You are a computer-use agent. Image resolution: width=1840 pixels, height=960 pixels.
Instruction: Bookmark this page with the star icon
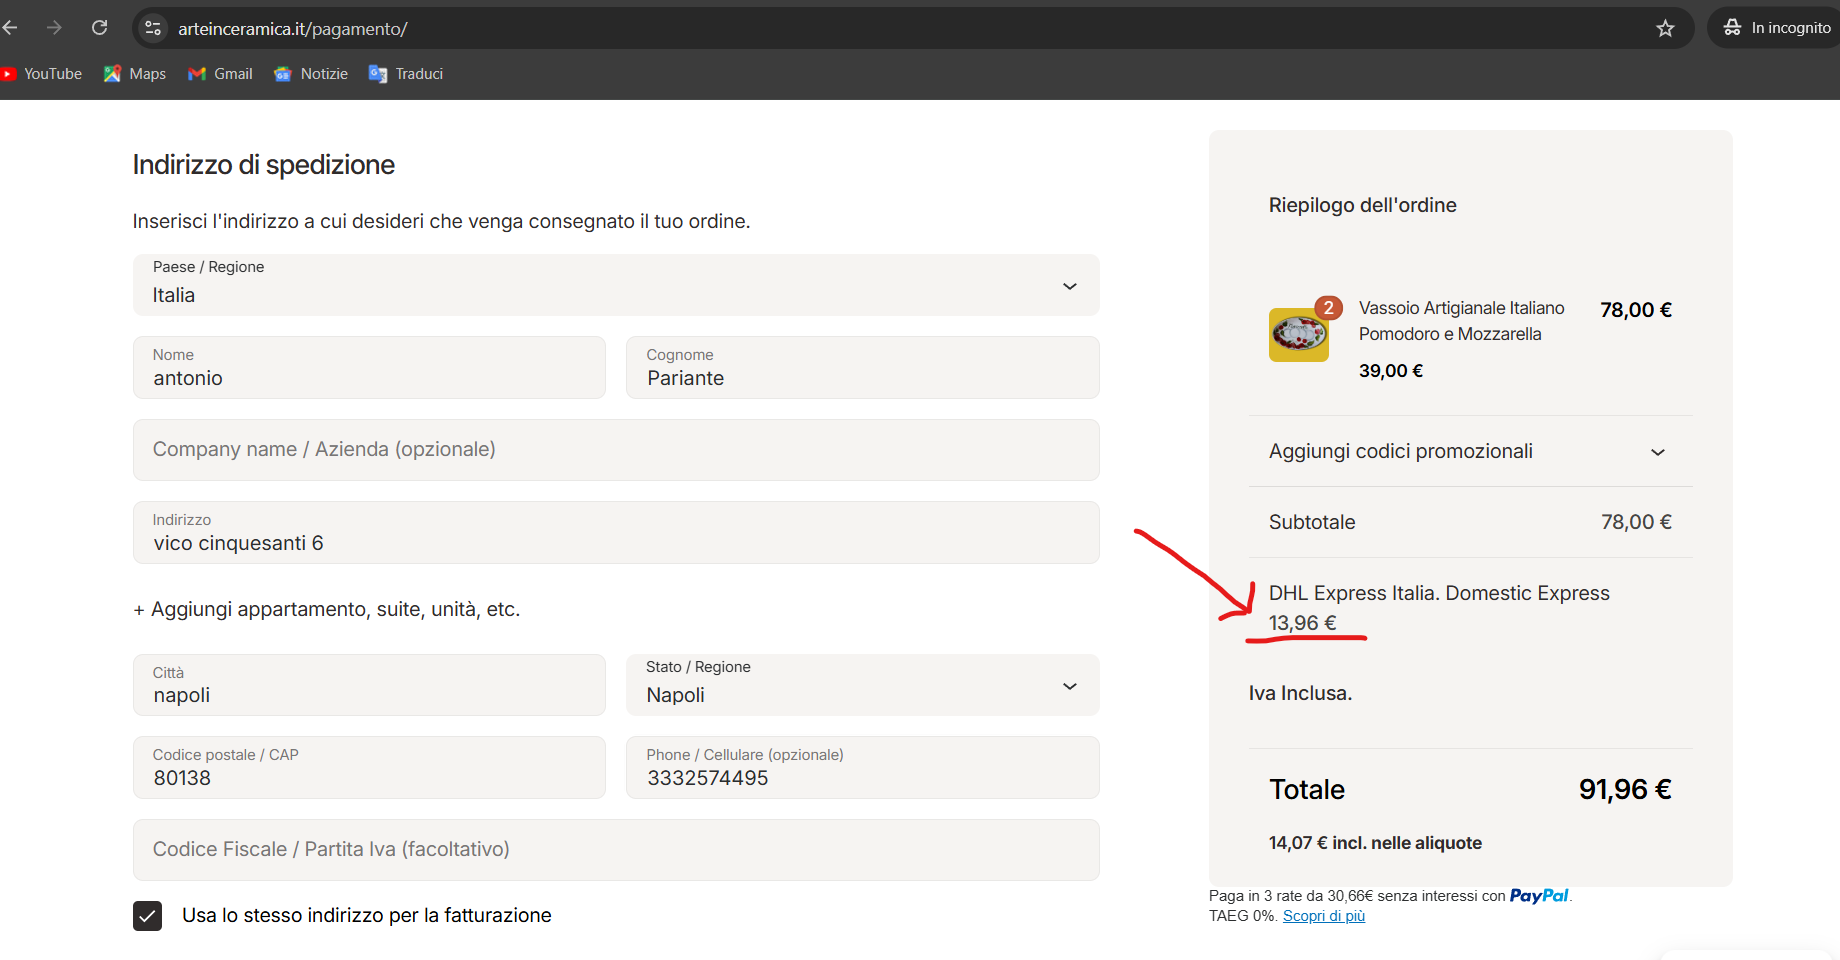click(x=1665, y=28)
